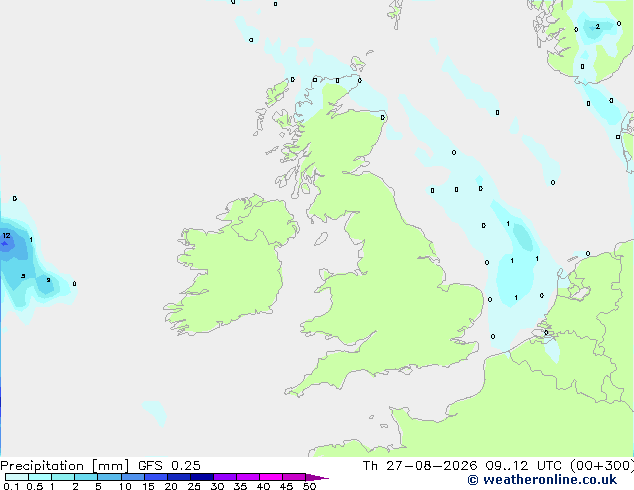Click the 35 legend scale label

pyautogui.click(x=240, y=486)
